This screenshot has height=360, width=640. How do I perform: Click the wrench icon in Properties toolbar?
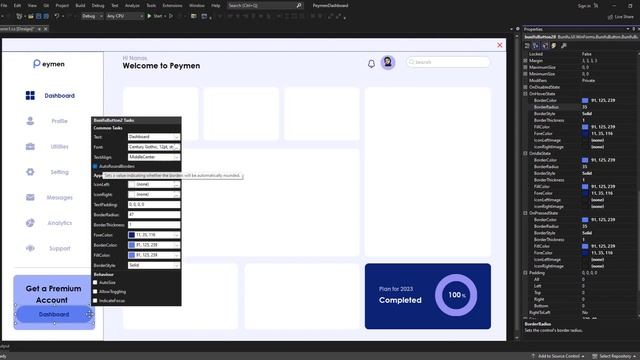point(564,46)
